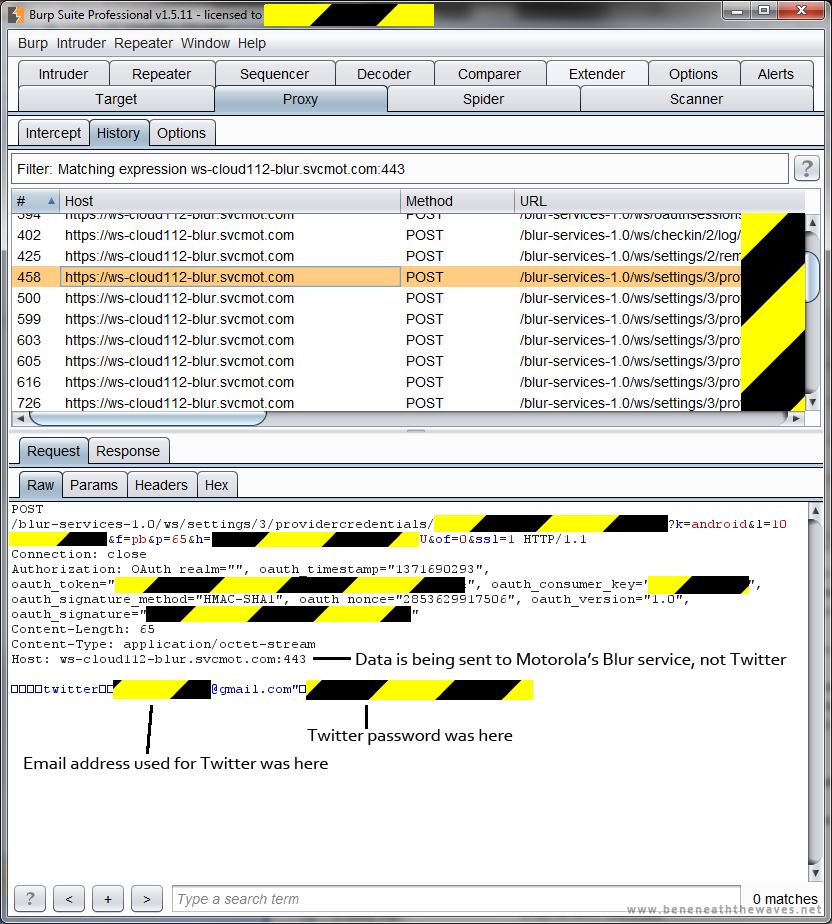Switch to the Sequencer tab
832x924 pixels.
[275, 74]
